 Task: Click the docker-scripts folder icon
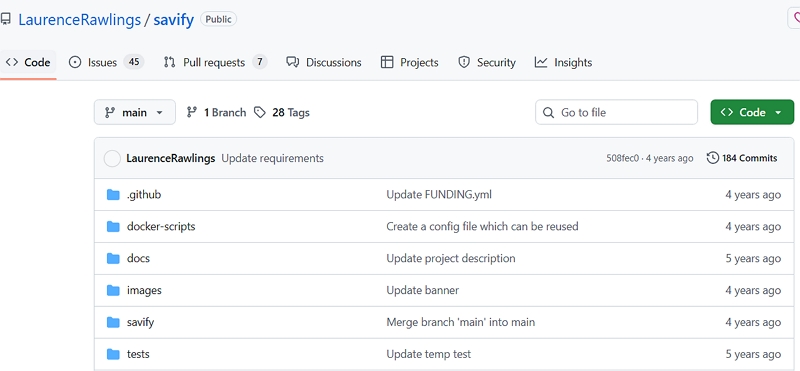point(113,227)
